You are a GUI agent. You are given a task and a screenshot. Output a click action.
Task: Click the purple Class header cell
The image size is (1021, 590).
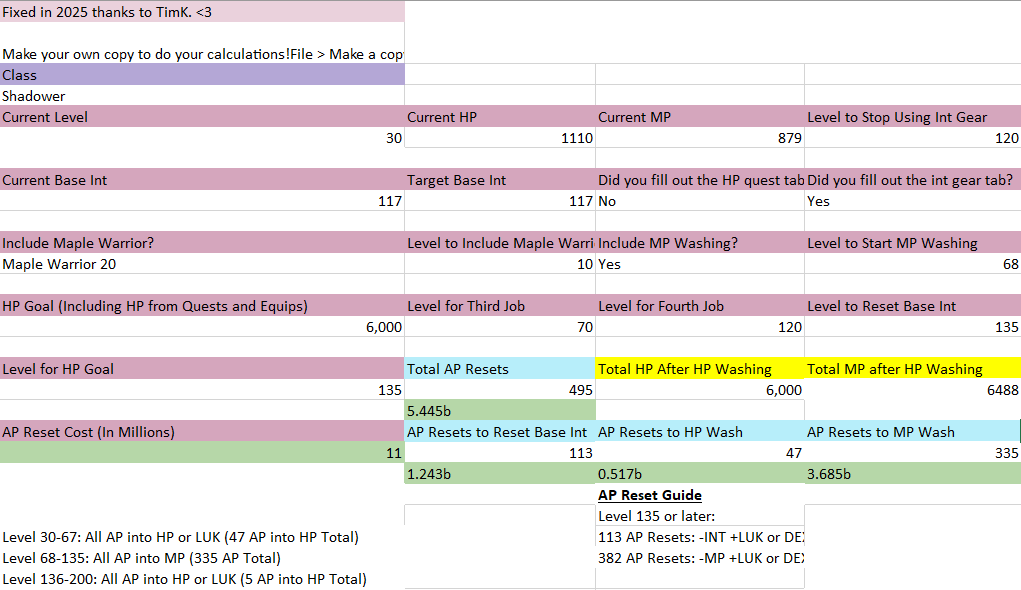click(x=202, y=75)
